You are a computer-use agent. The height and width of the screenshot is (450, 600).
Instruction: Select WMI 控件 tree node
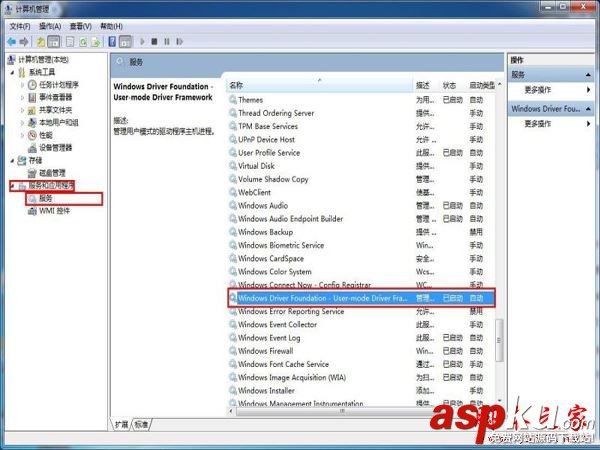pos(54,211)
